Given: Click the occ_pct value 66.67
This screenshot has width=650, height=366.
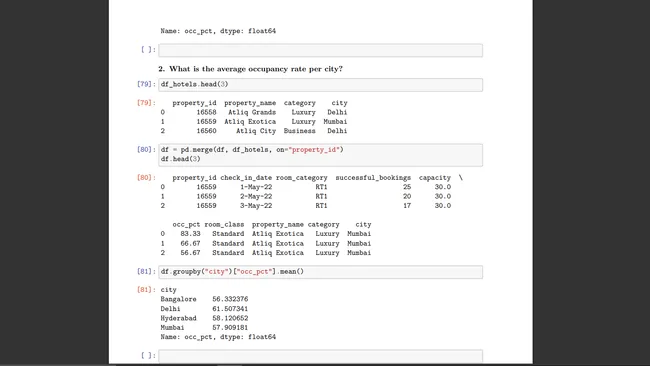Looking at the screenshot, I should (190, 243).
